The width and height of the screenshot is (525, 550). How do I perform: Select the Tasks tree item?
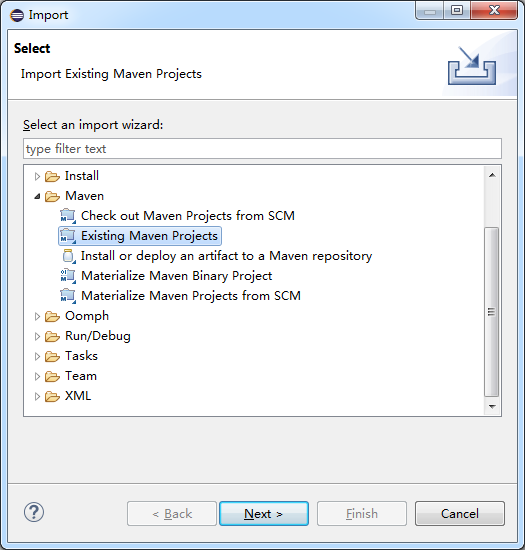(81, 356)
